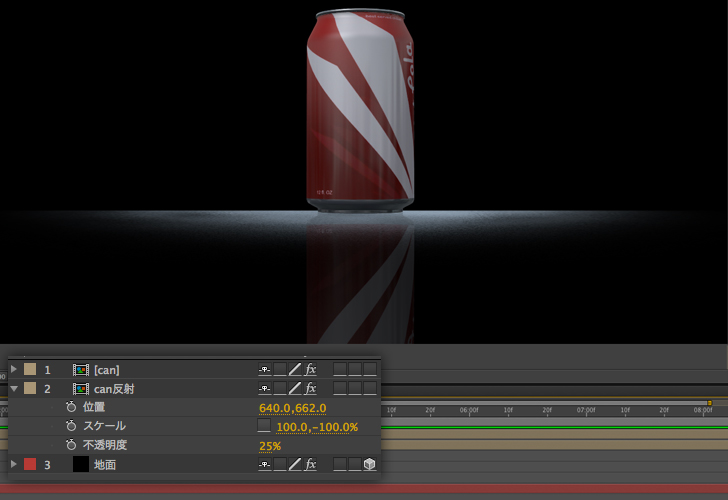728x500 pixels.
Task: Select the 地面 layer name
Action: [x=105, y=465]
